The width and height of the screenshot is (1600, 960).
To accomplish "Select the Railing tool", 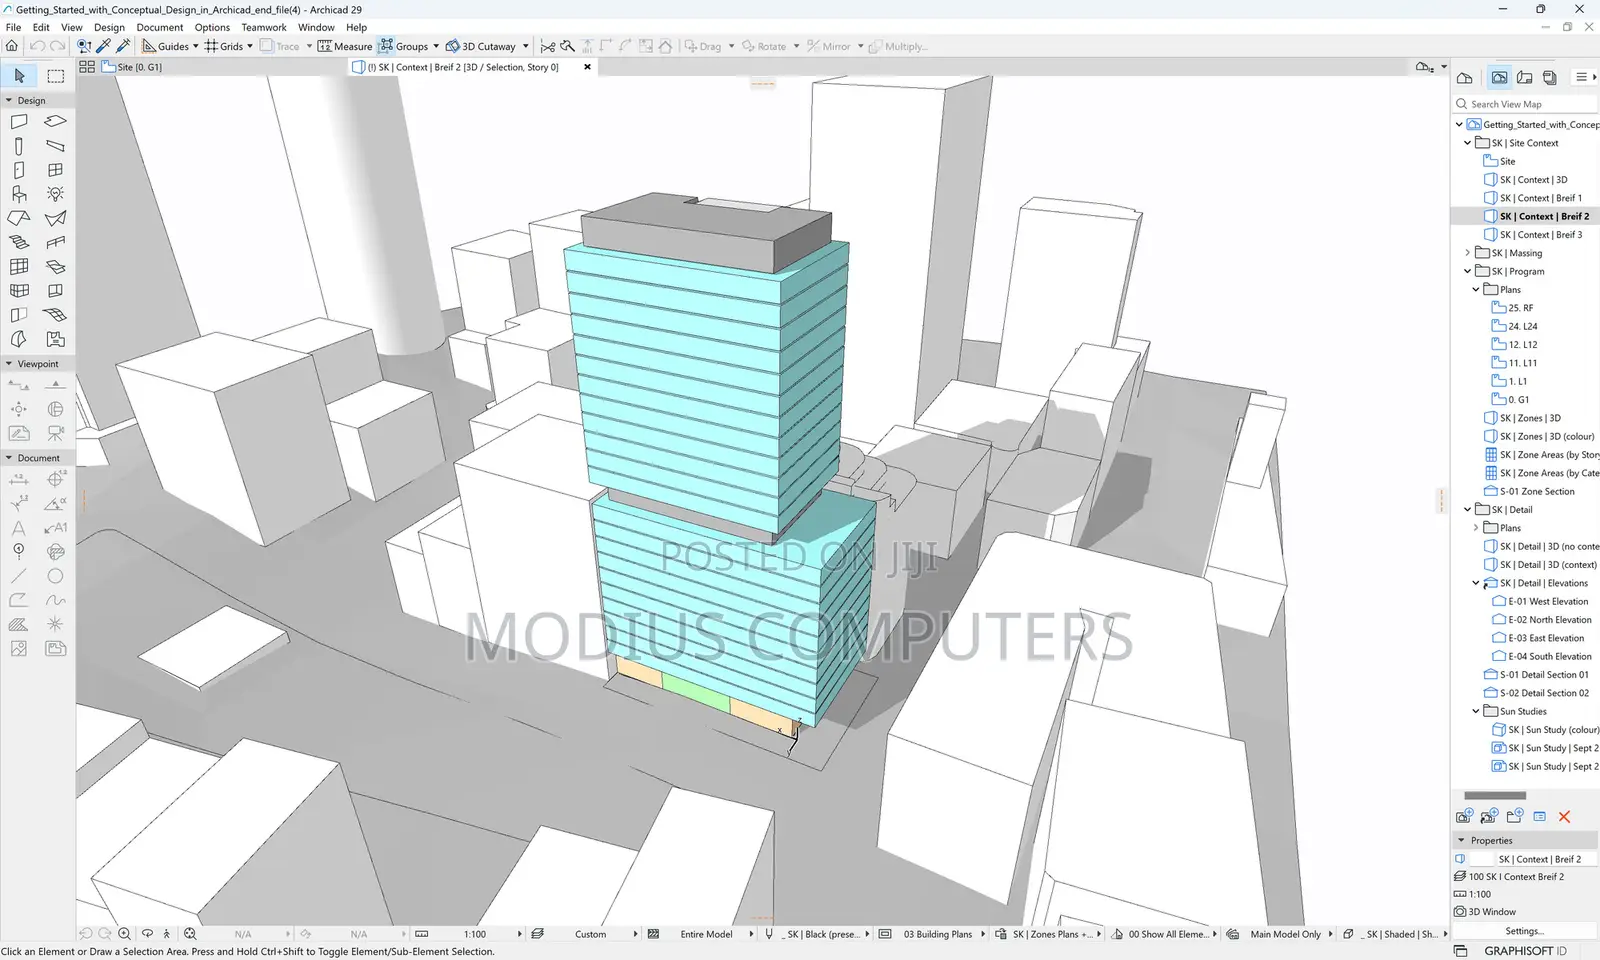I will pos(56,242).
